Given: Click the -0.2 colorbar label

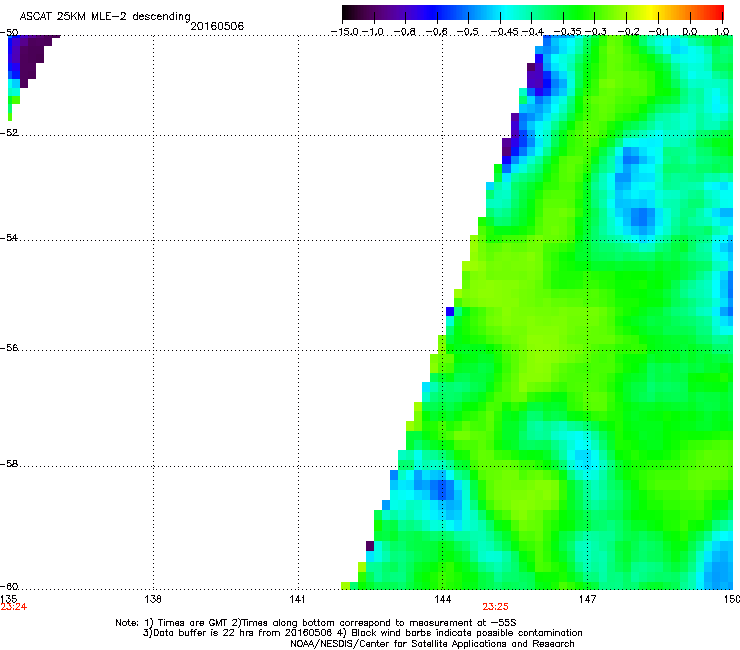Looking at the screenshot, I should [x=628, y=32].
